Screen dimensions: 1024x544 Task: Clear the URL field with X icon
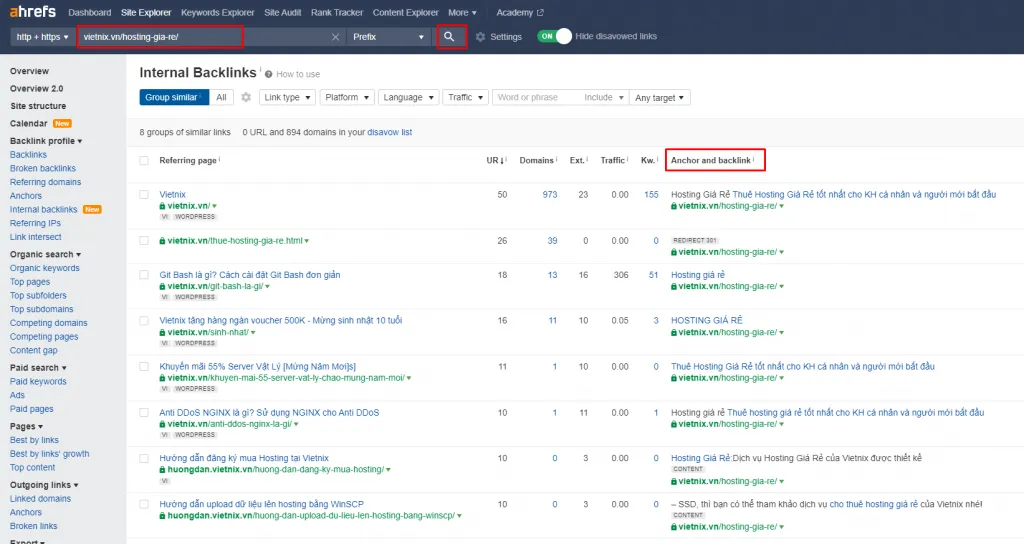[x=335, y=37]
